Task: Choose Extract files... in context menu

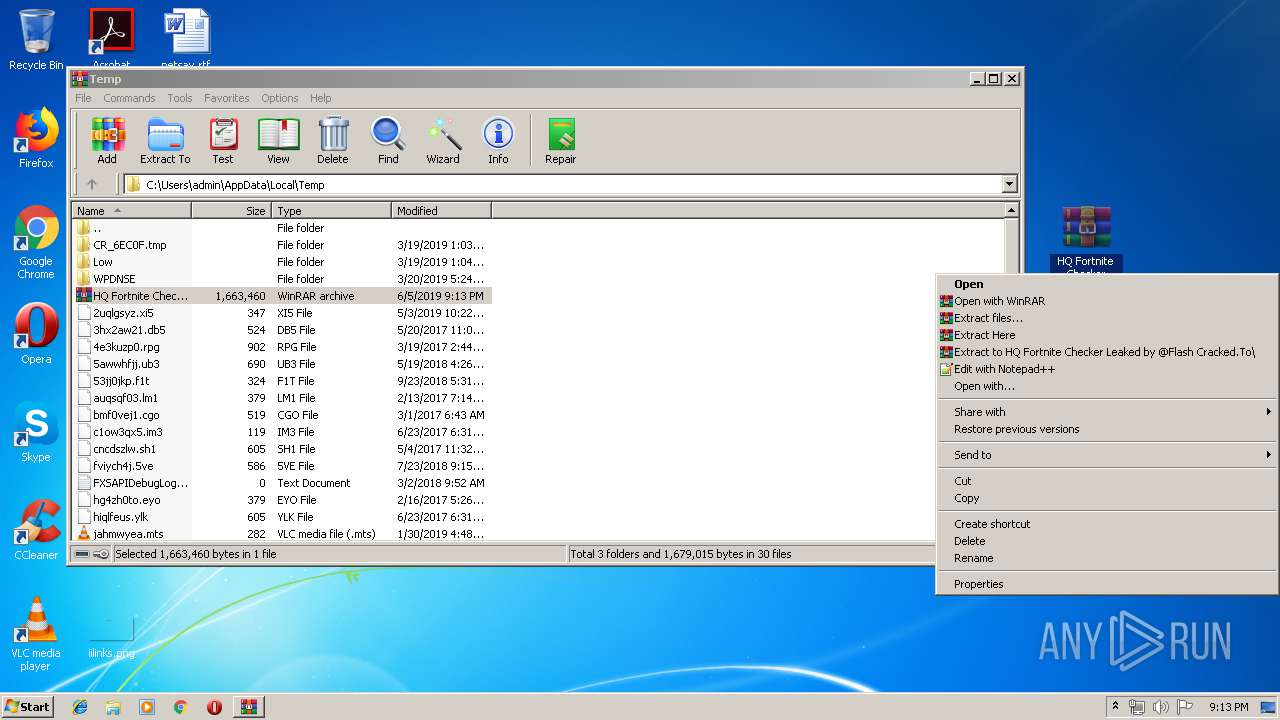Action: [1108, 318]
